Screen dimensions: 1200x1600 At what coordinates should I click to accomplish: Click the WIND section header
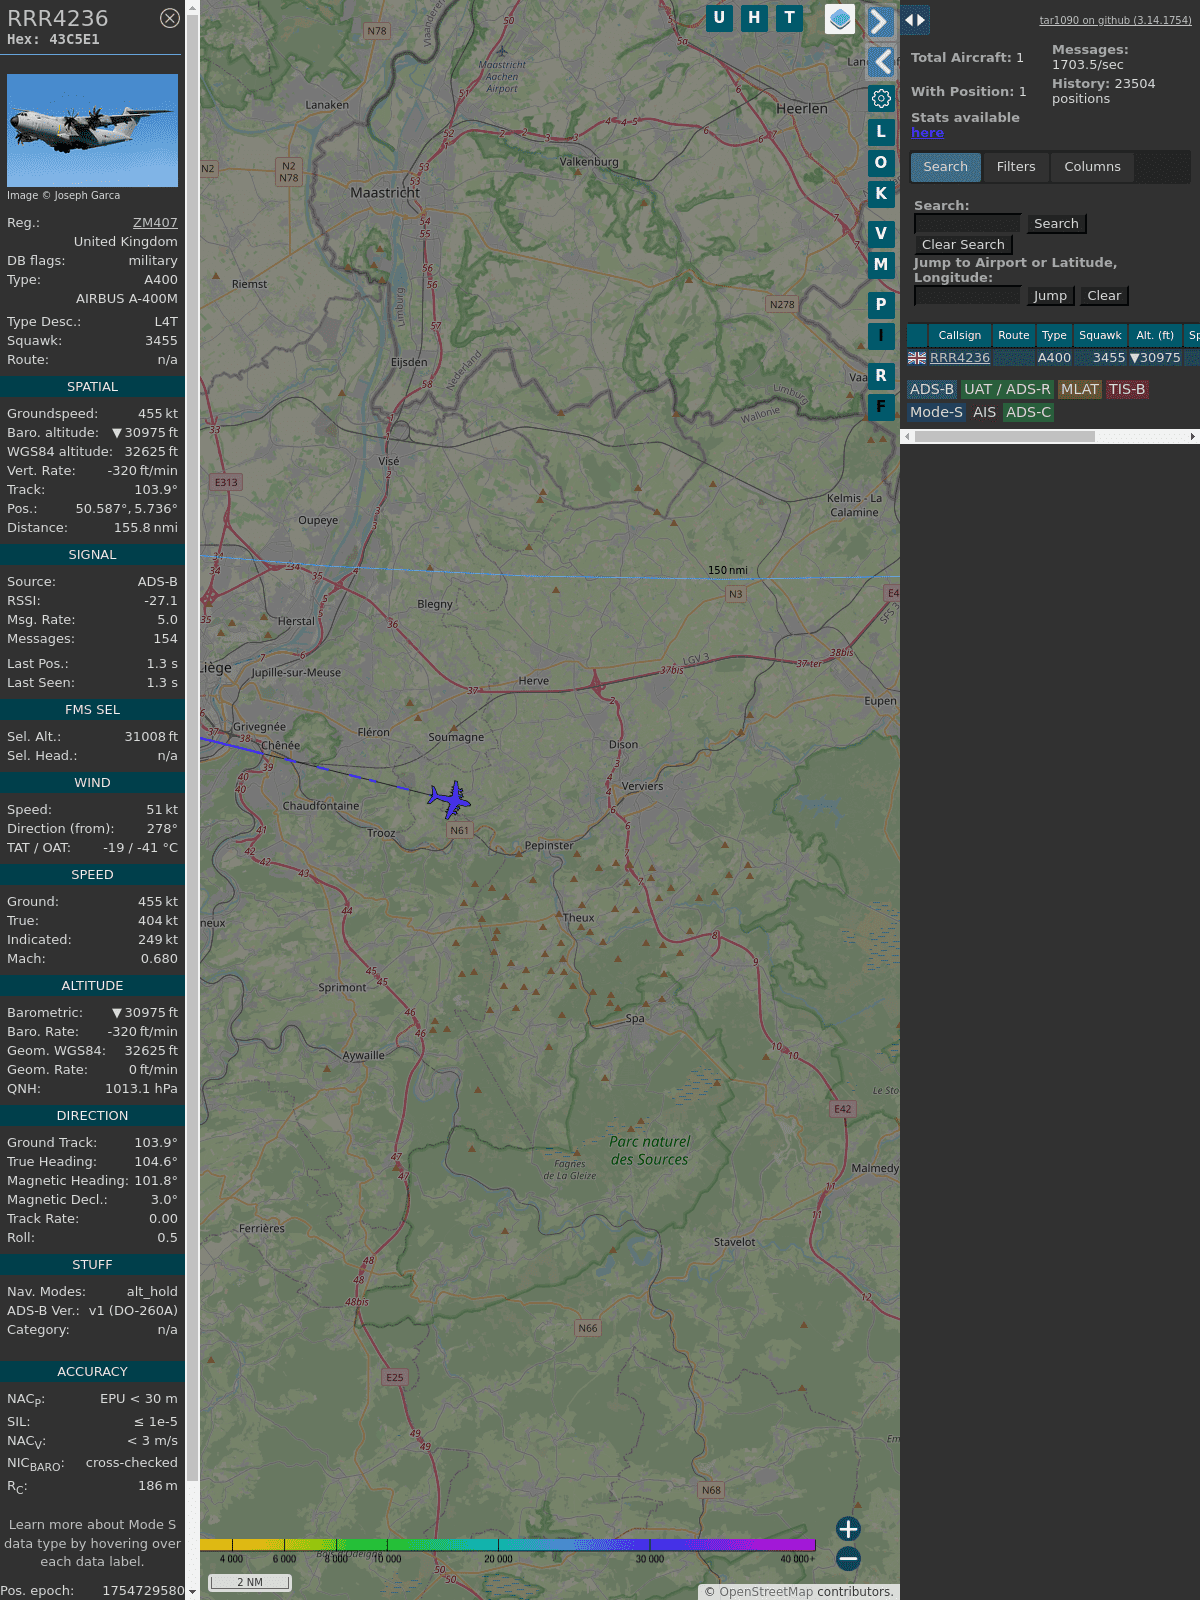pyautogui.click(x=92, y=783)
